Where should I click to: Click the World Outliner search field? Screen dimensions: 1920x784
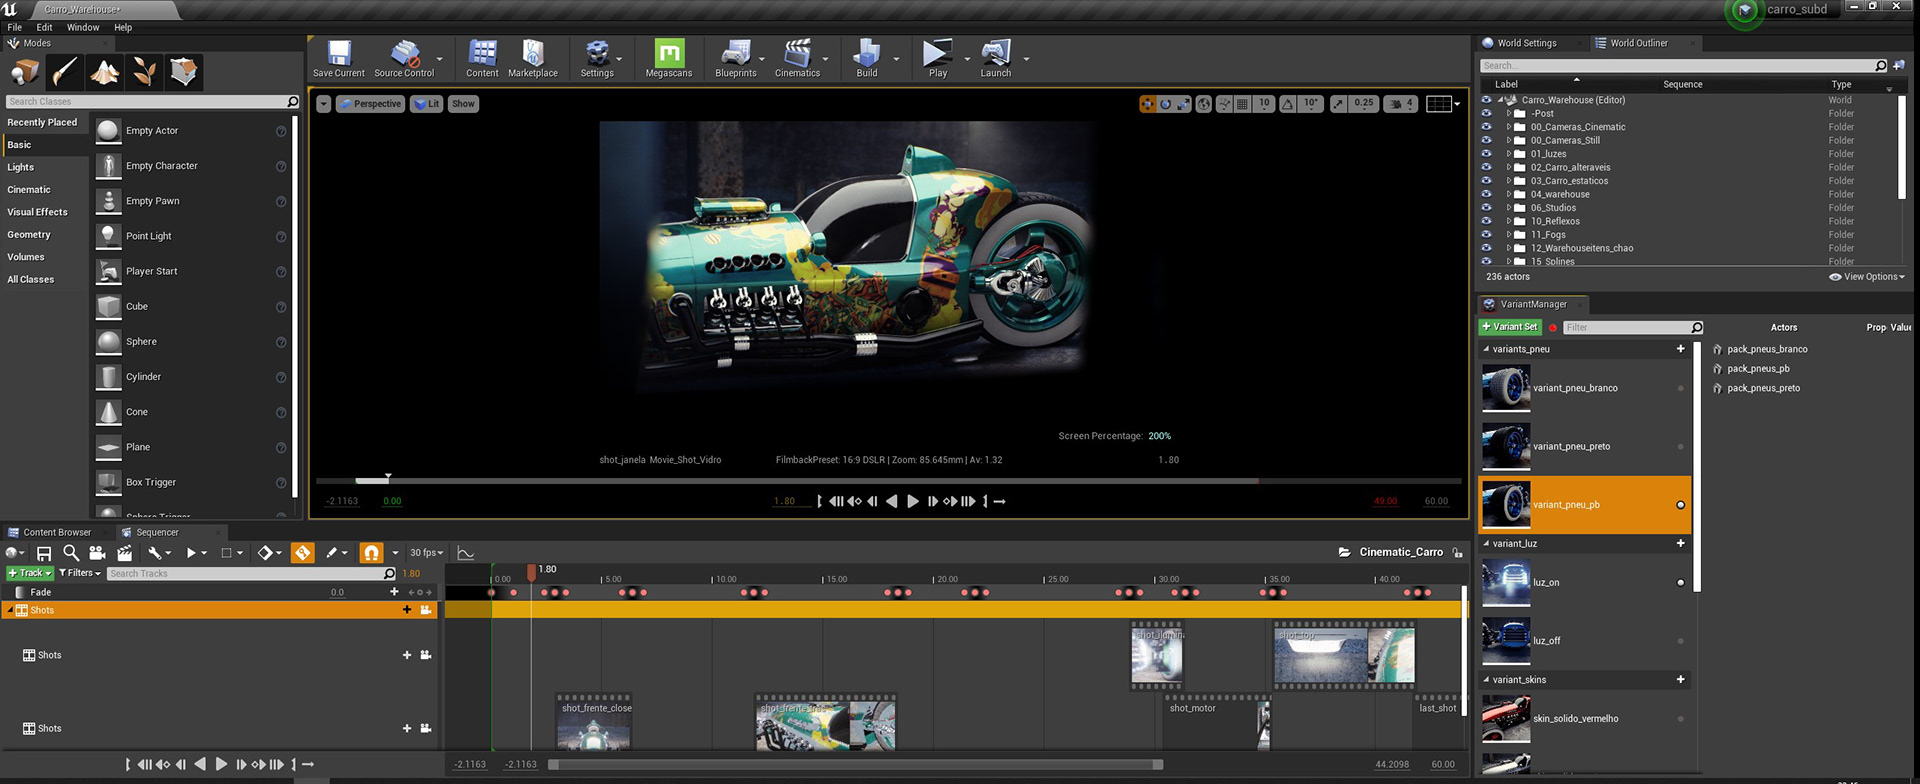click(x=1683, y=65)
